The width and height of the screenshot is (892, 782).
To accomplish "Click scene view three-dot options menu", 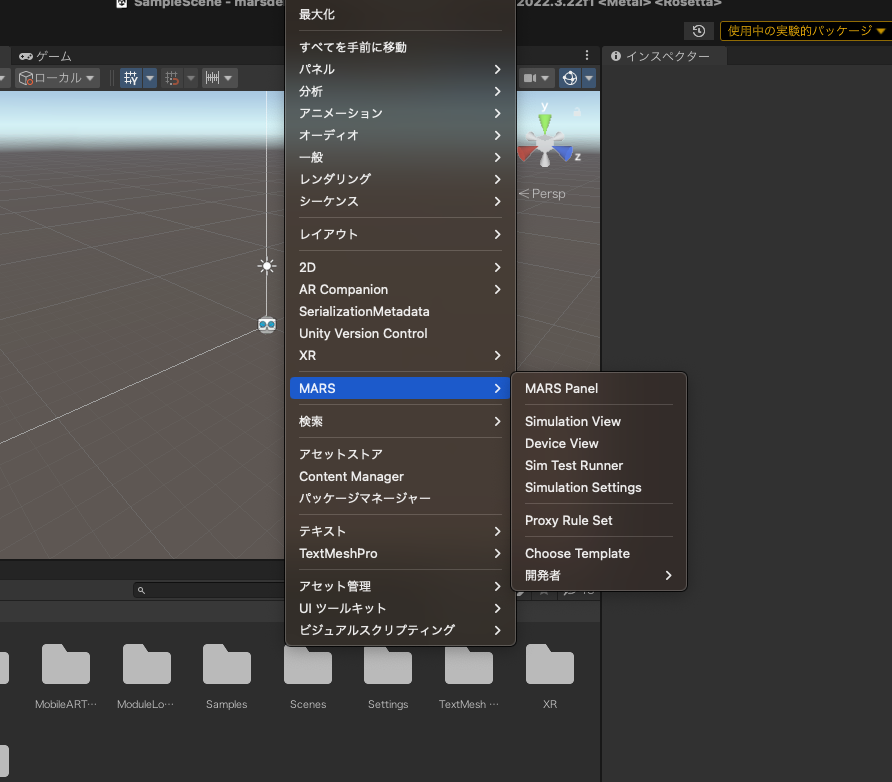I will (587, 55).
